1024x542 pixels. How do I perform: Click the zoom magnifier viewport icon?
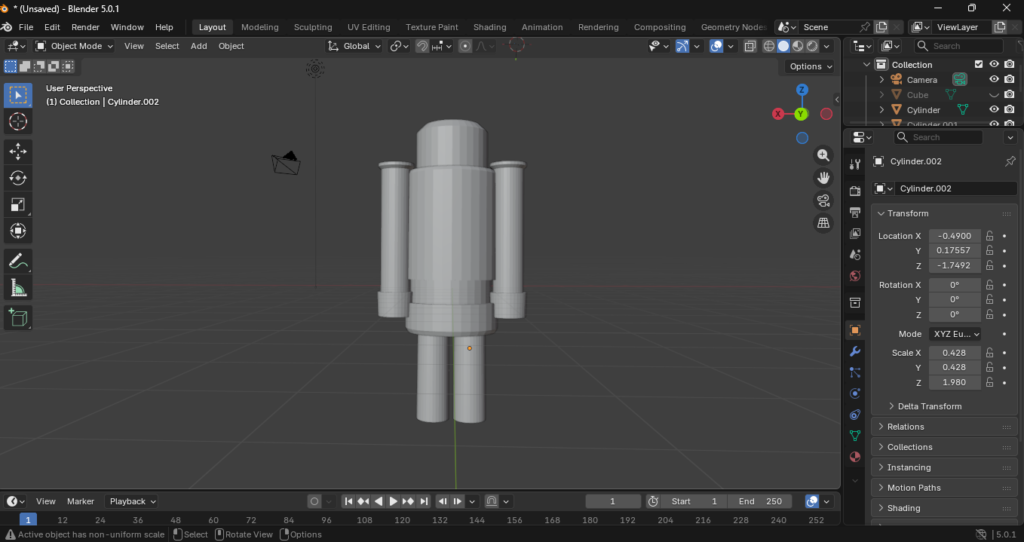point(823,155)
